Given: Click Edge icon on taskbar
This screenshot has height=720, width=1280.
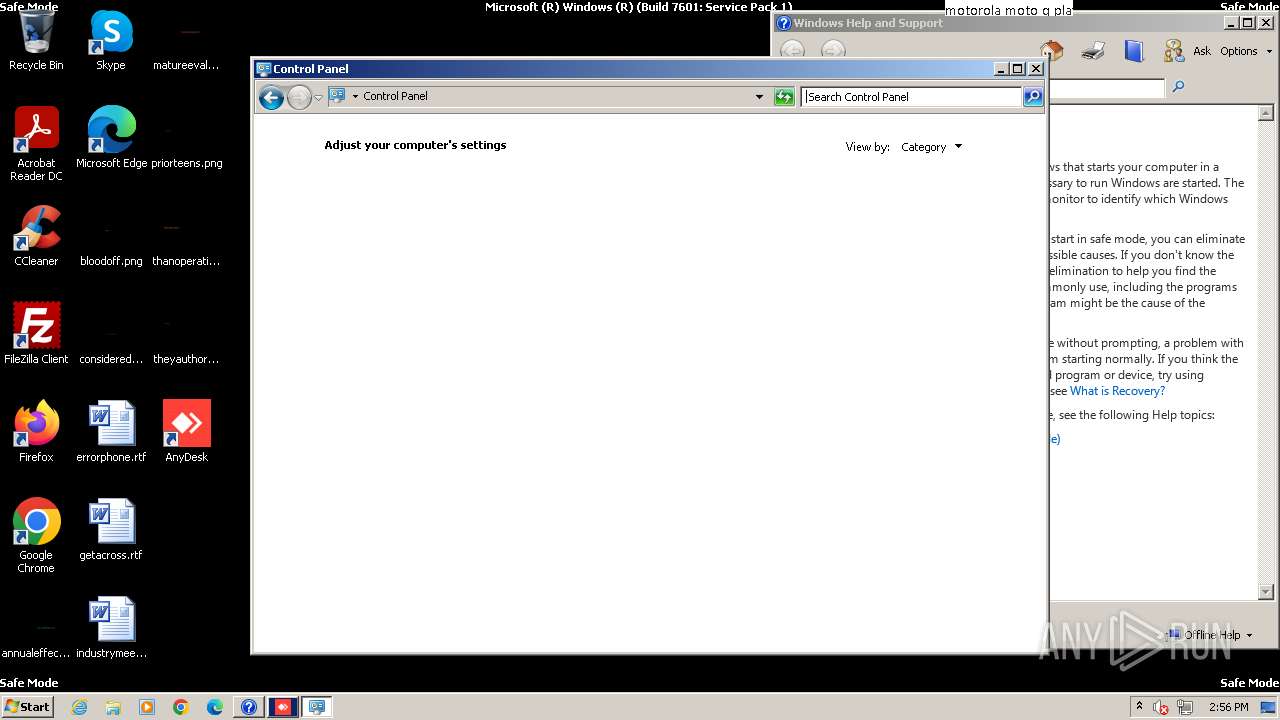Looking at the screenshot, I should click(x=215, y=707).
